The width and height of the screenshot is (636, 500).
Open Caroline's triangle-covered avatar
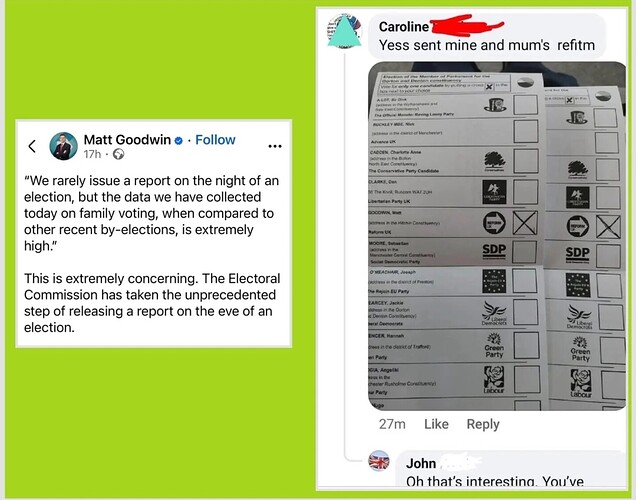(344, 32)
